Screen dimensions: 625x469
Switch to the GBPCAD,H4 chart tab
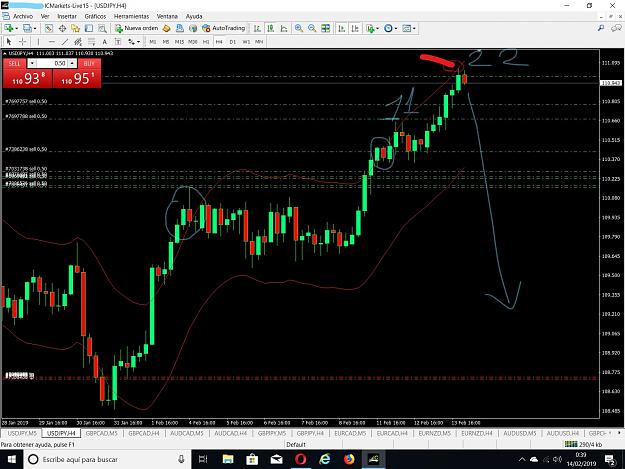point(144,433)
